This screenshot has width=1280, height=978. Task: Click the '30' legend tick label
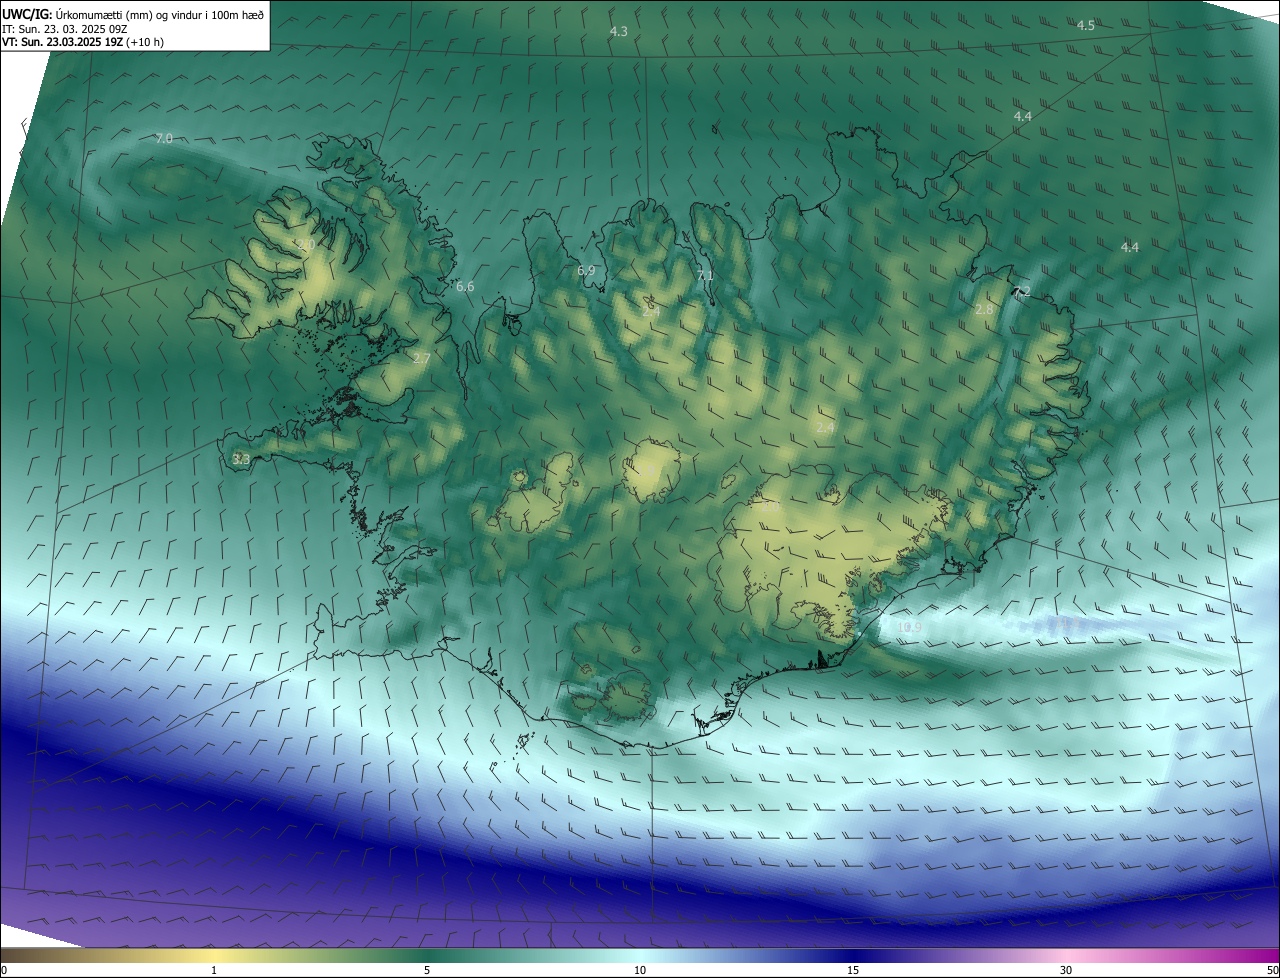click(x=1066, y=970)
